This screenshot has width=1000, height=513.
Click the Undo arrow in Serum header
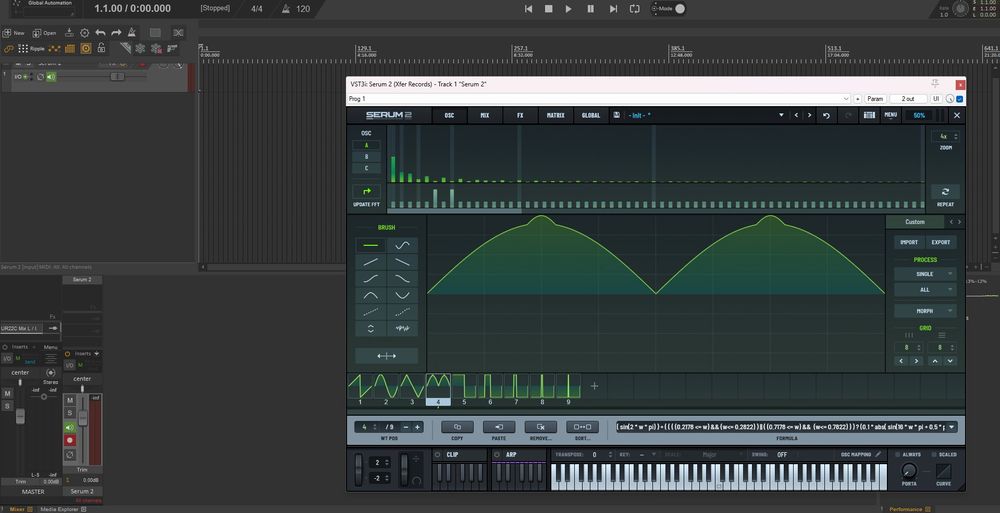pyautogui.click(x=827, y=115)
